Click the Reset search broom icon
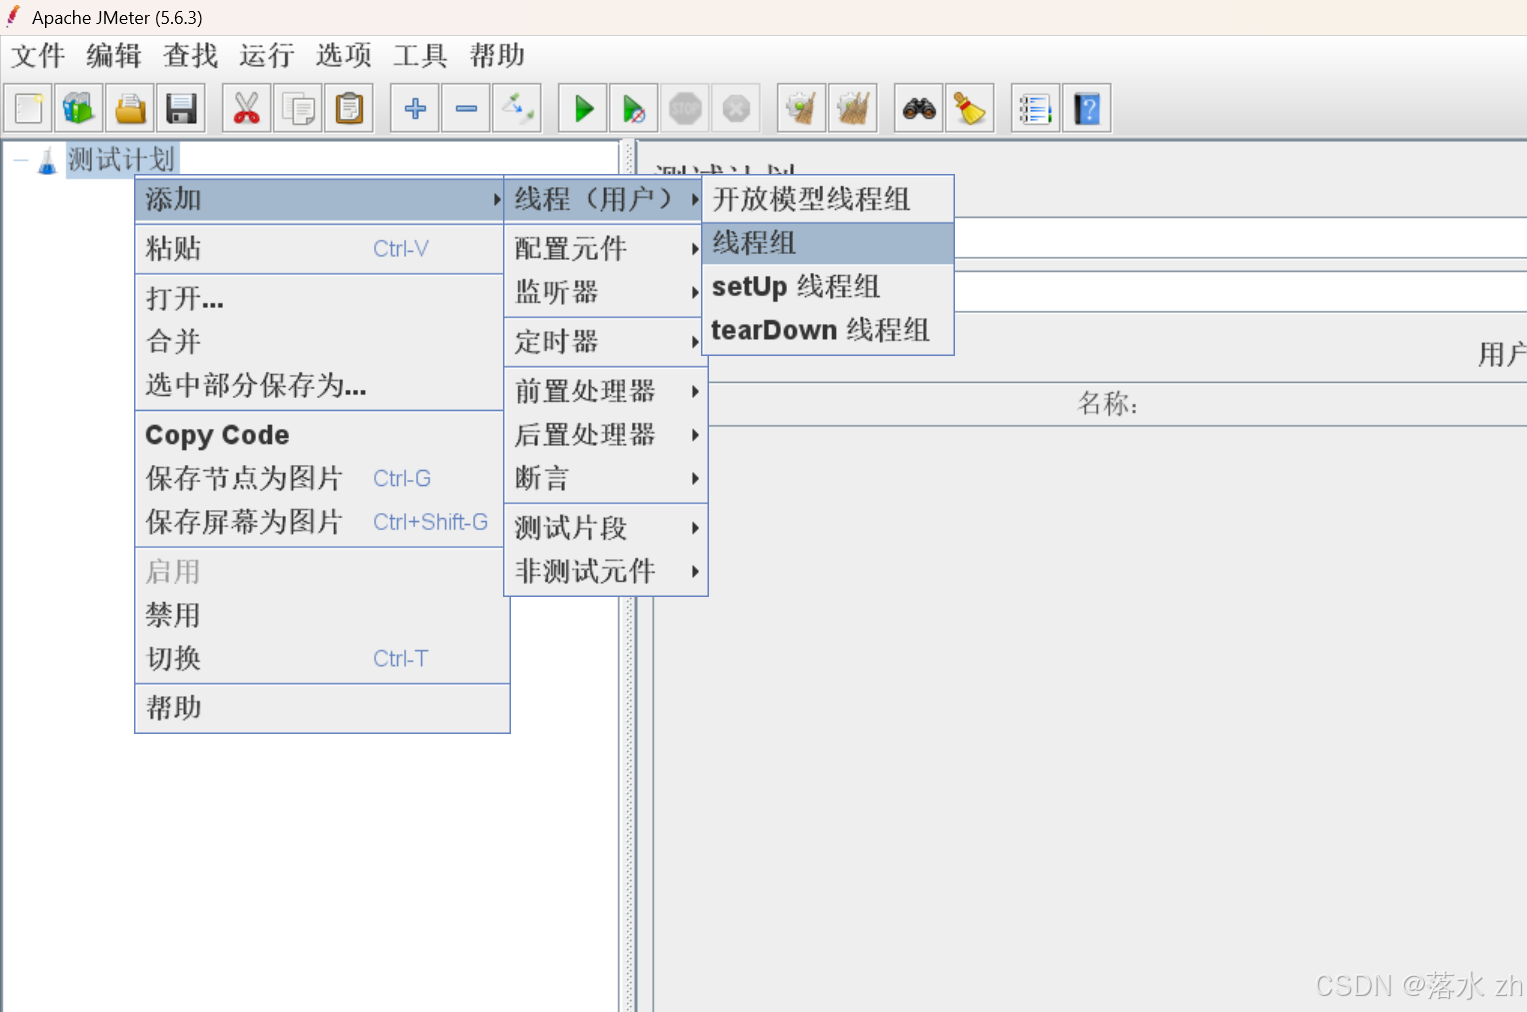Image resolution: width=1527 pixels, height=1012 pixels. point(970,108)
